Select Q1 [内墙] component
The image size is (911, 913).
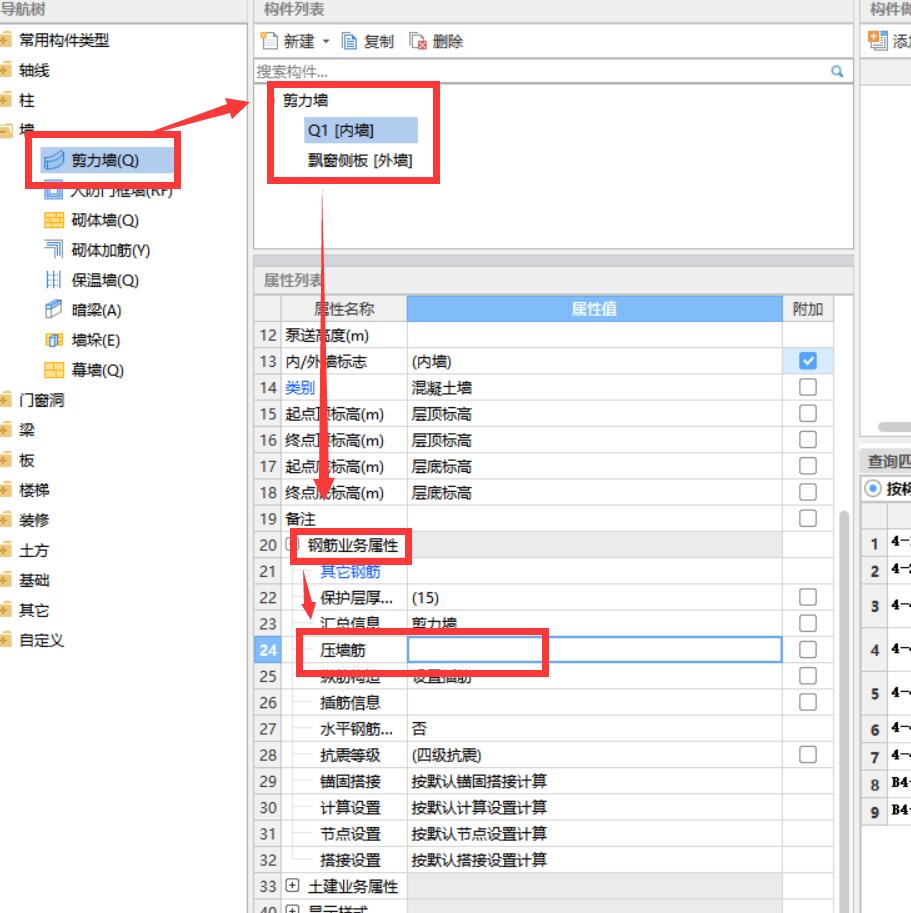[360, 130]
